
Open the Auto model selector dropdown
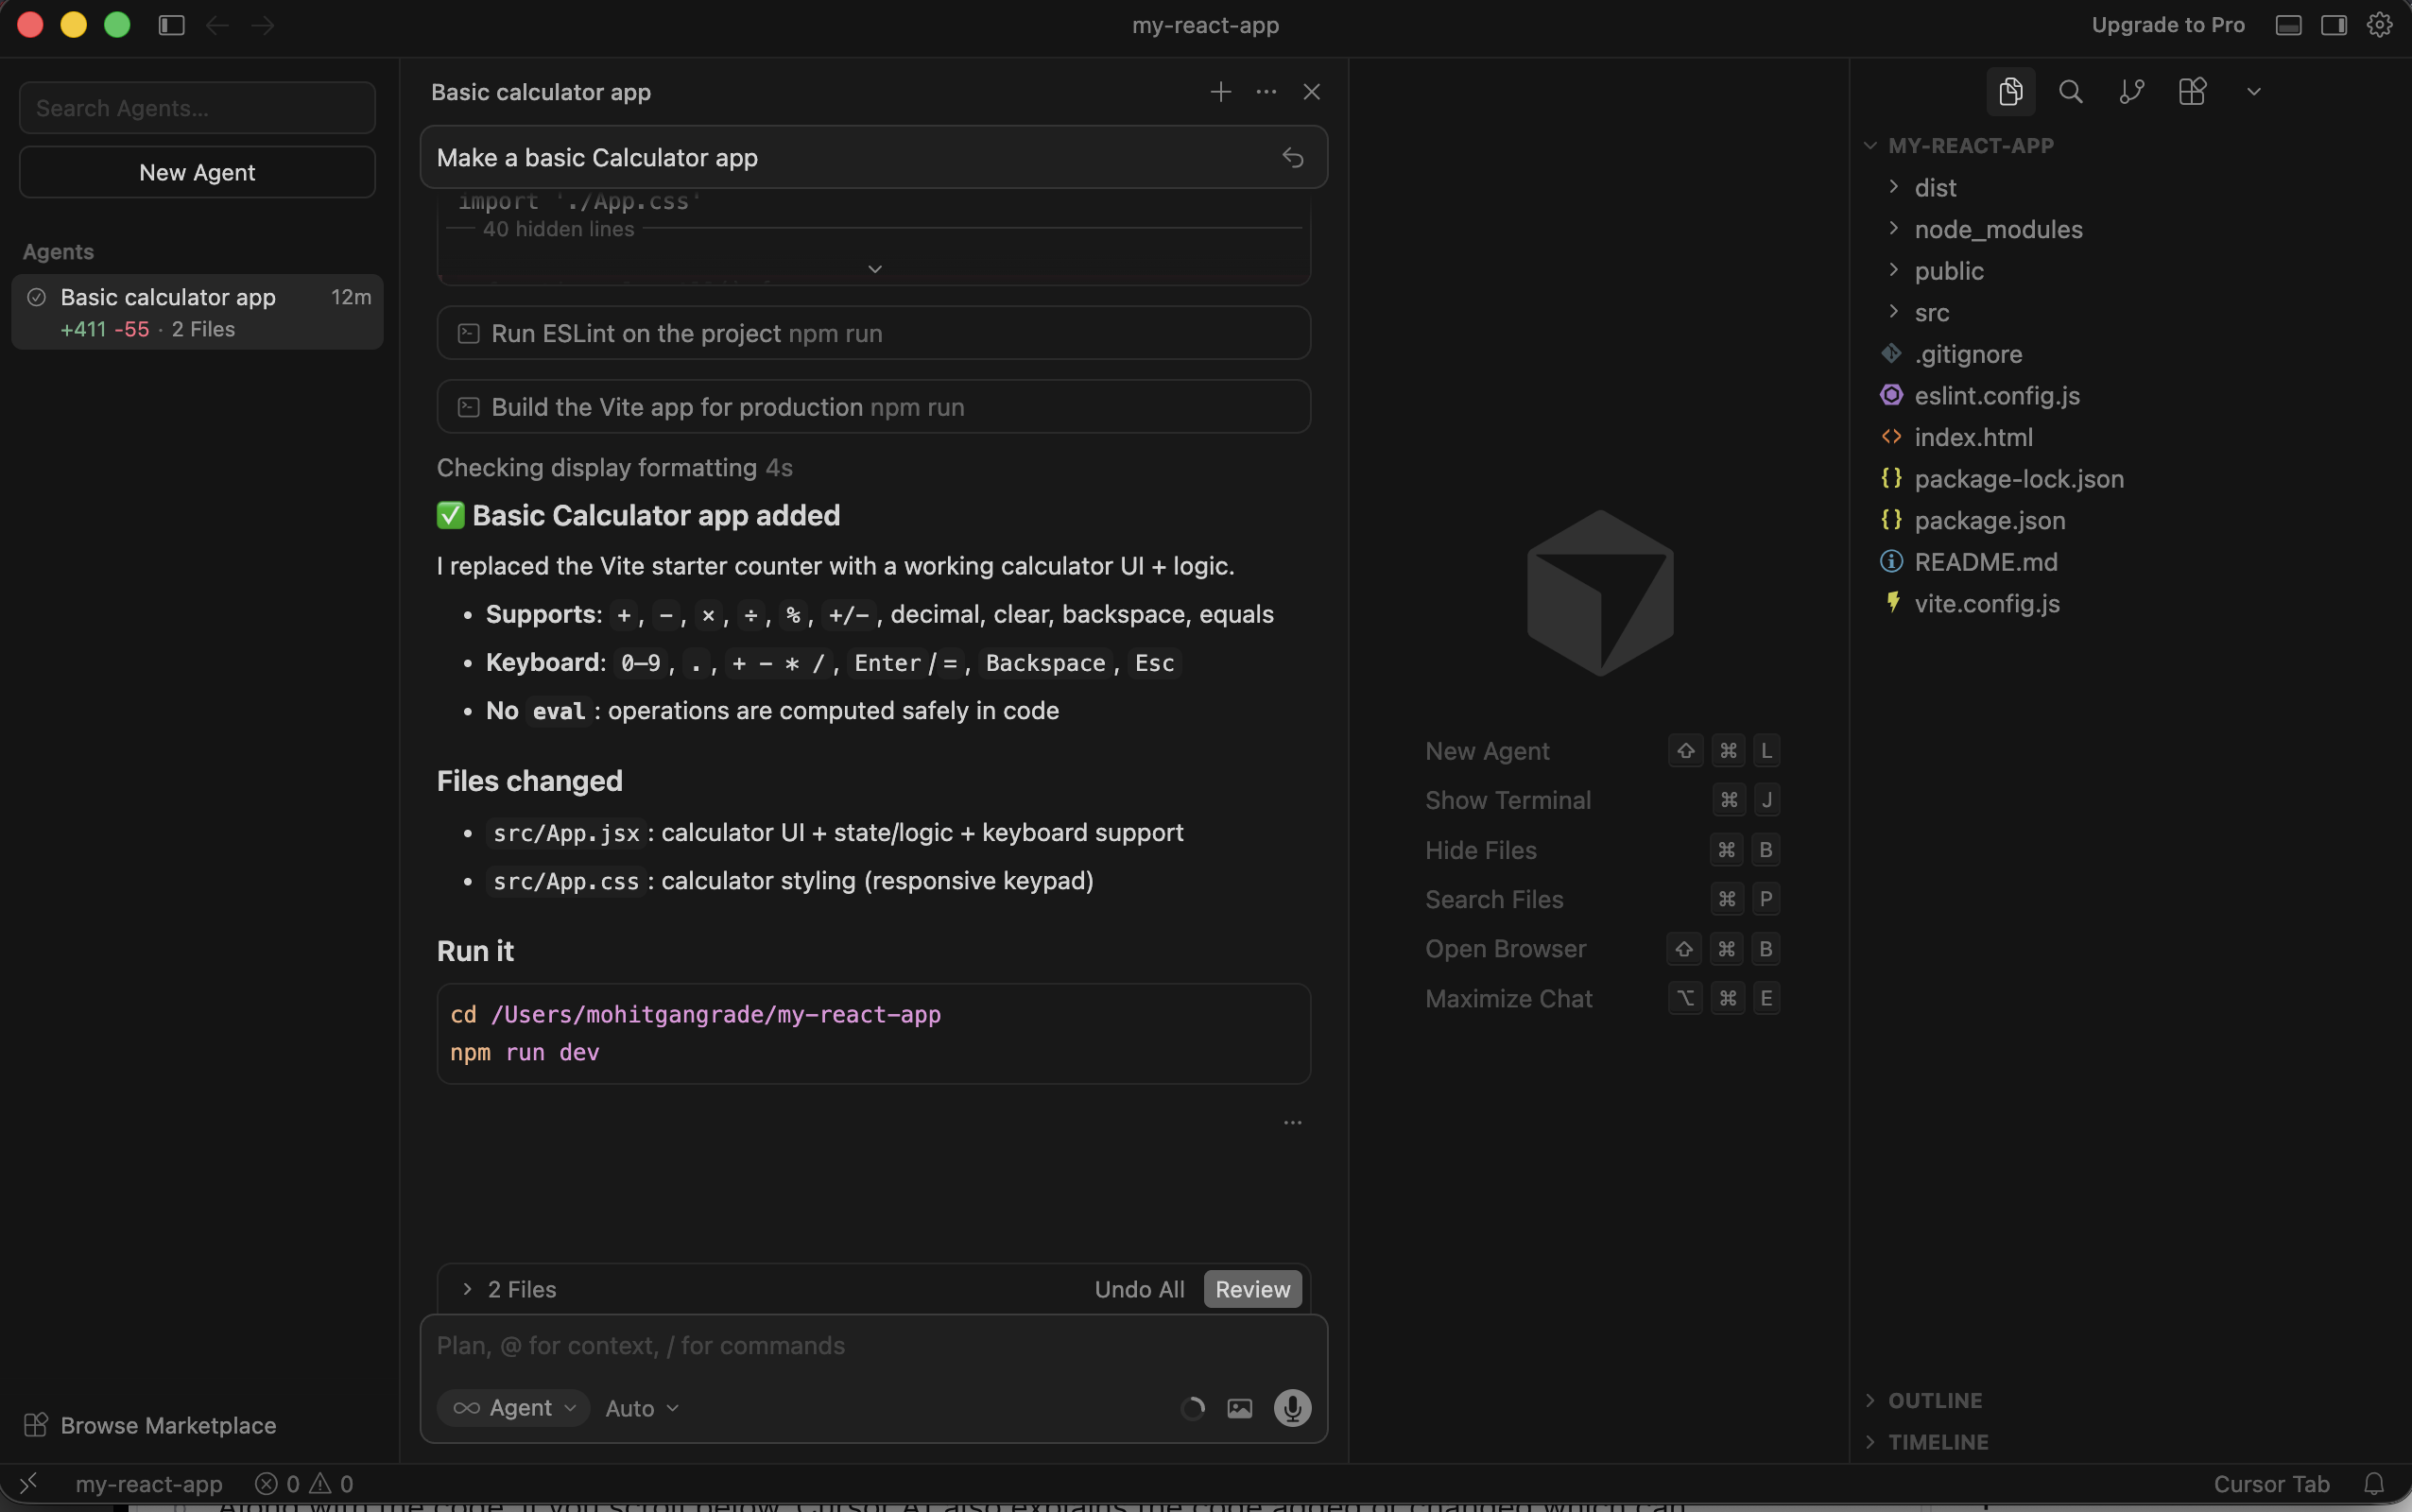[640, 1407]
